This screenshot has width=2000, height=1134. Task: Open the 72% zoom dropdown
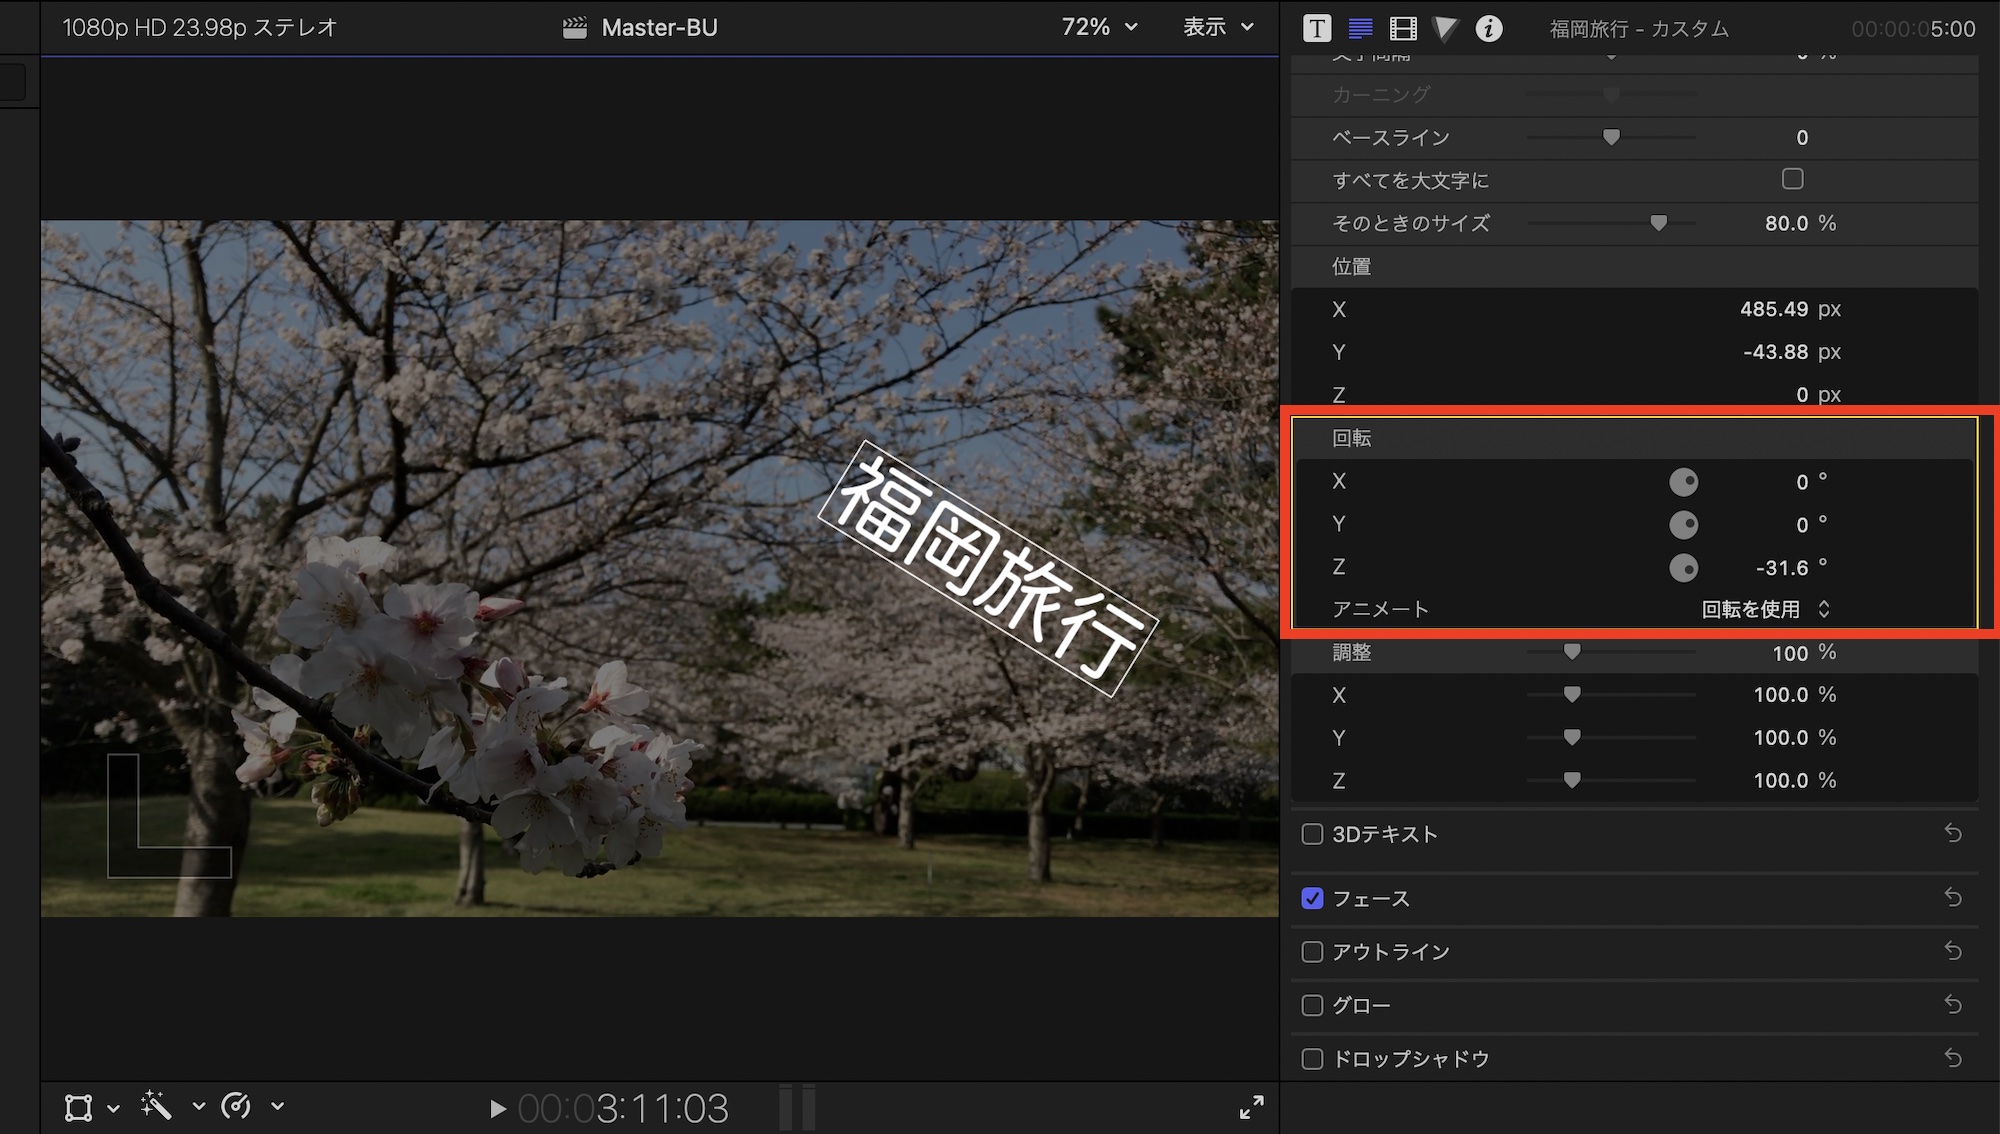tap(1099, 27)
